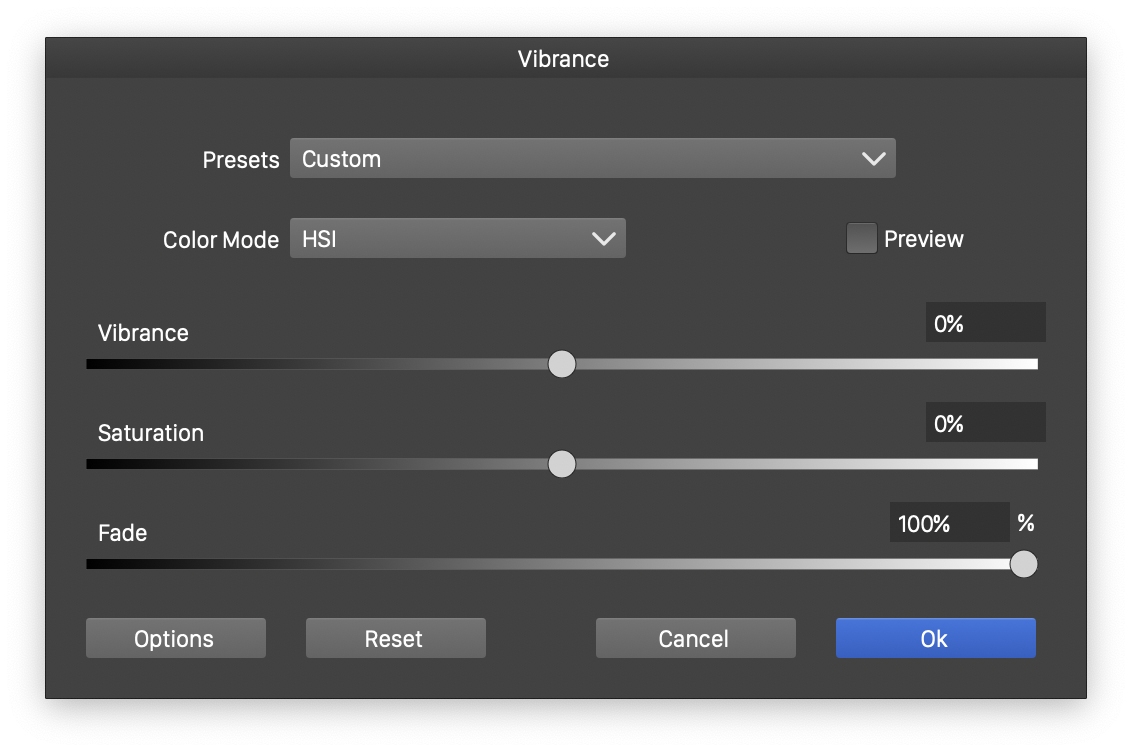Click the Vibrance dialog title bar
The image size is (1132, 752).
564,59
